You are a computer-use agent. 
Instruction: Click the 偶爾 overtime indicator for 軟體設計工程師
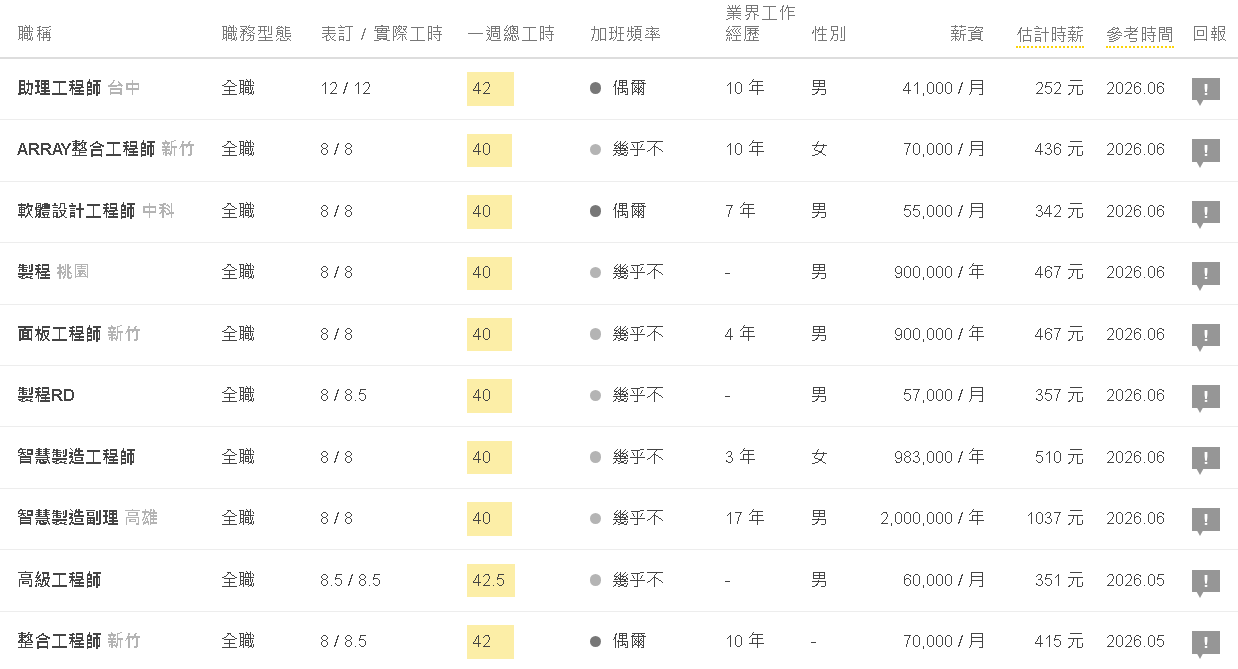(618, 211)
